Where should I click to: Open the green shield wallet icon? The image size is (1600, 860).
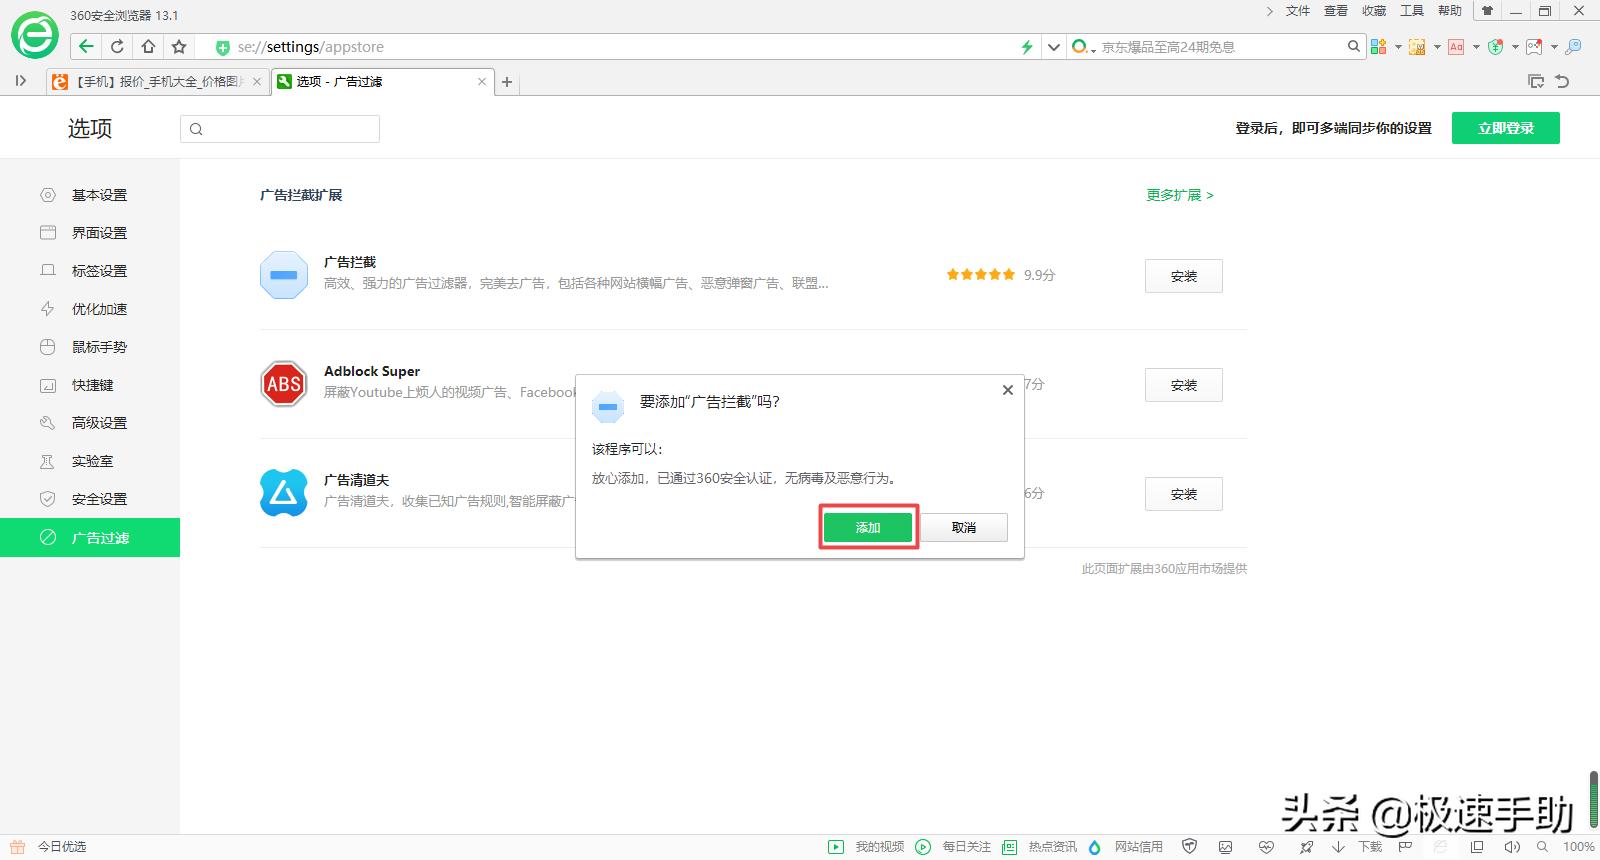pos(1495,47)
